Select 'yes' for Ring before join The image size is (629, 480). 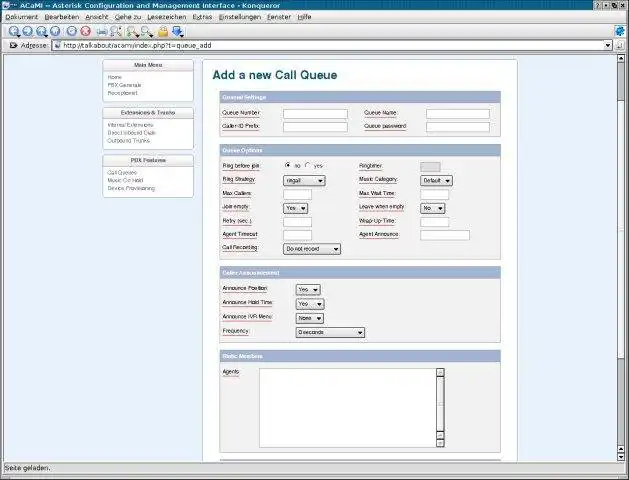(x=308, y=165)
